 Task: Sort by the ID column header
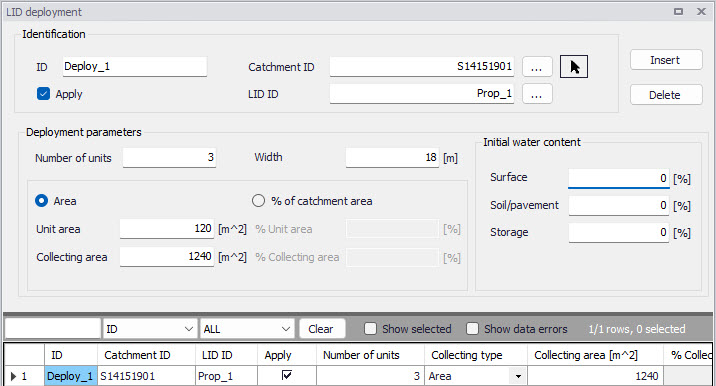coord(71,355)
